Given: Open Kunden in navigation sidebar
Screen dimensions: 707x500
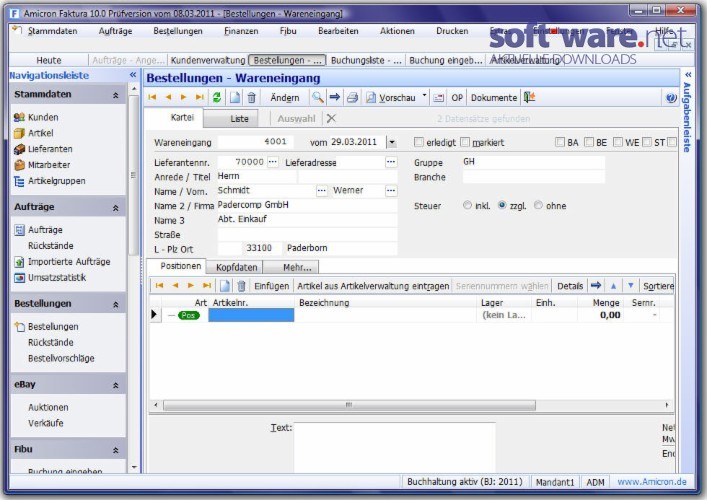Looking at the screenshot, I should point(43,117).
